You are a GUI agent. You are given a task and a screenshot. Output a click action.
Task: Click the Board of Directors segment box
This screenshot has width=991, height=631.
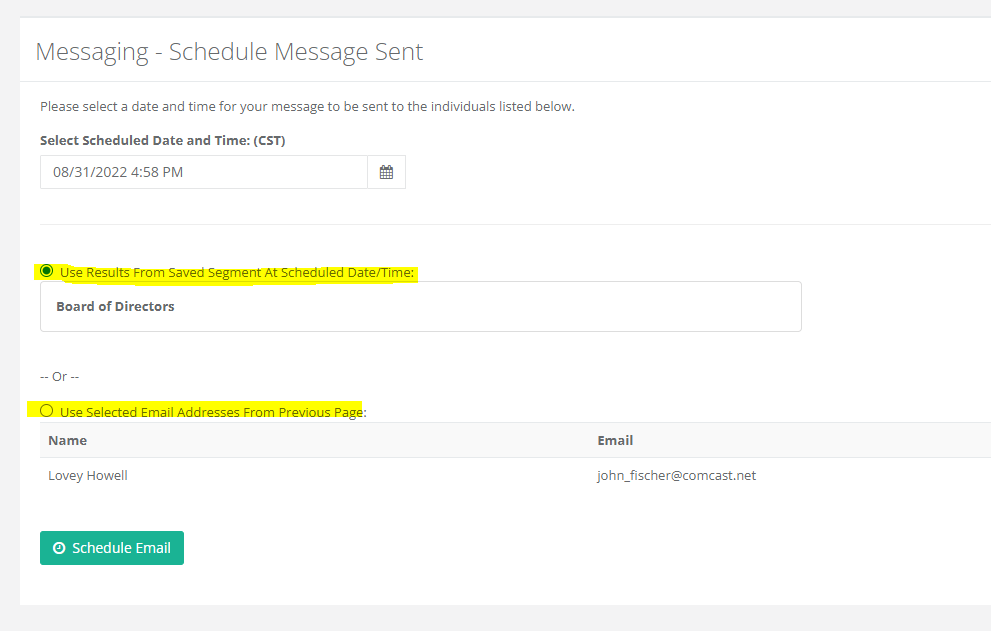point(420,306)
